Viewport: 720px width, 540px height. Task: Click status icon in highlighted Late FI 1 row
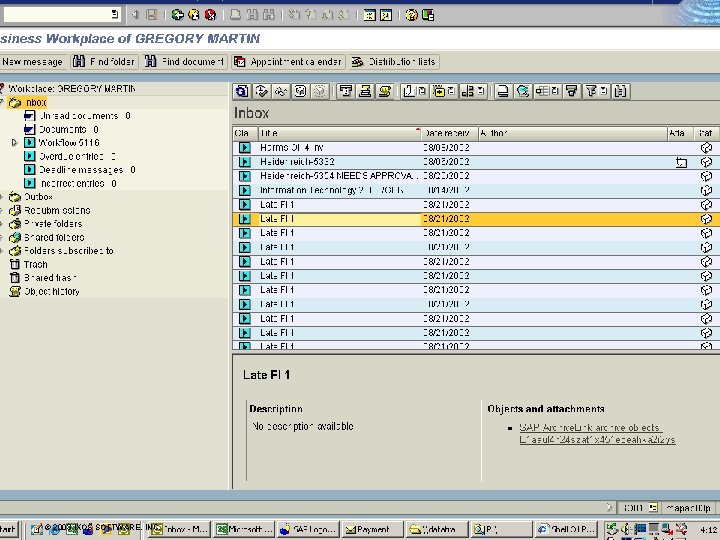pos(706,219)
